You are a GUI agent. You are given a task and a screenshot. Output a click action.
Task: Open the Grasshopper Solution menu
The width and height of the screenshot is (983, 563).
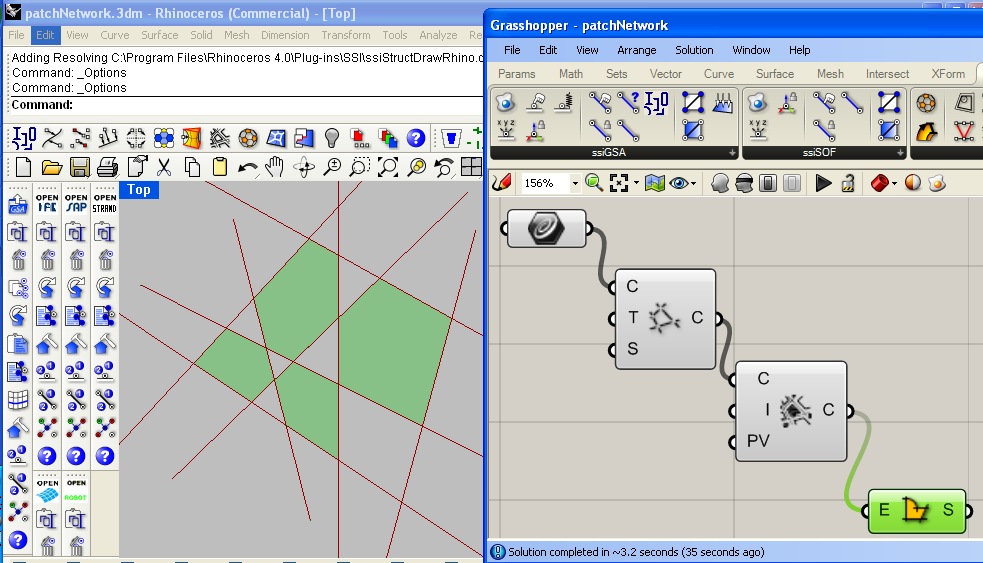[x=694, y=50]
